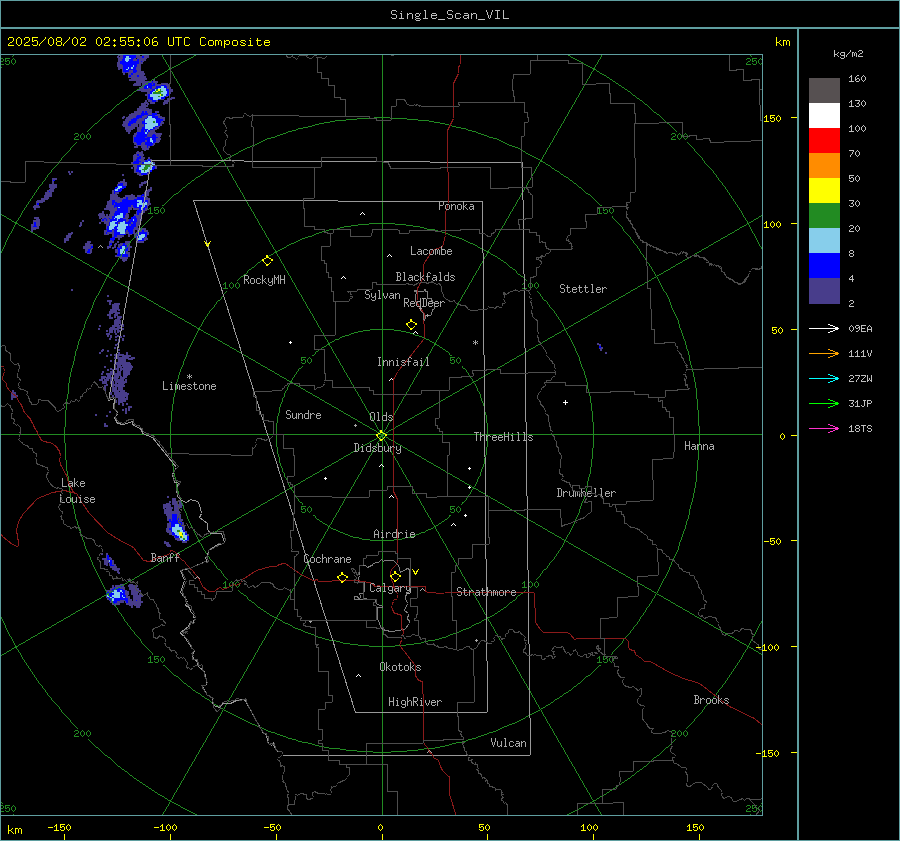Click the green 30 color swatch

click(x=824, y=215)
